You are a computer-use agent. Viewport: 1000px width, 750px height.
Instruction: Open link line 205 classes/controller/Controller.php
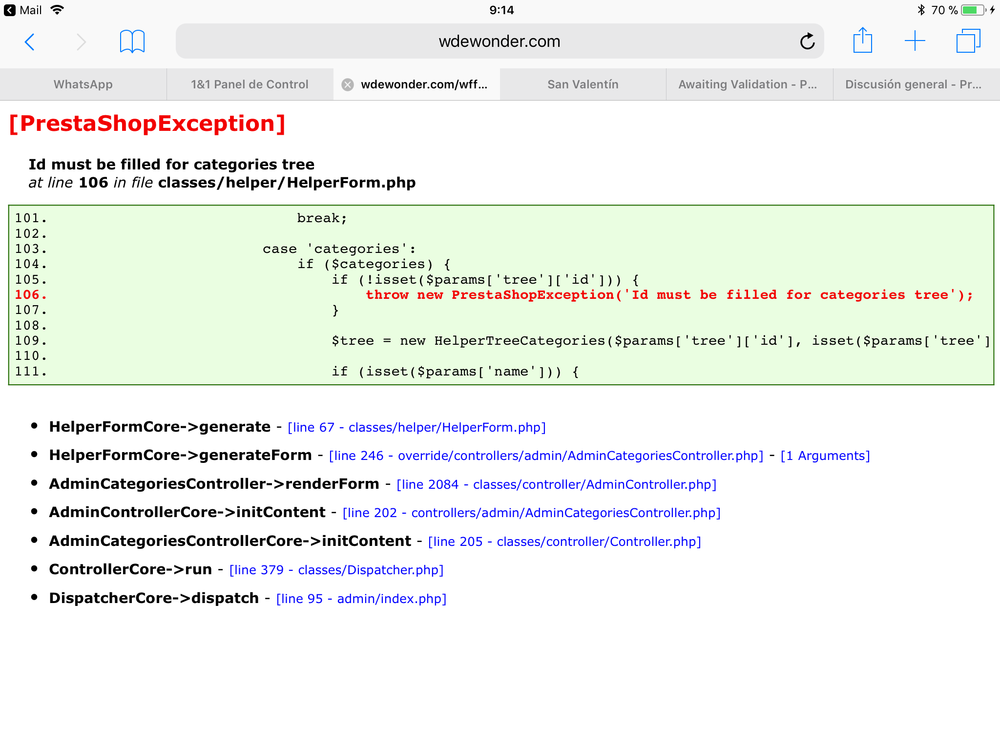pyautogui.click(x=564, y=541)
